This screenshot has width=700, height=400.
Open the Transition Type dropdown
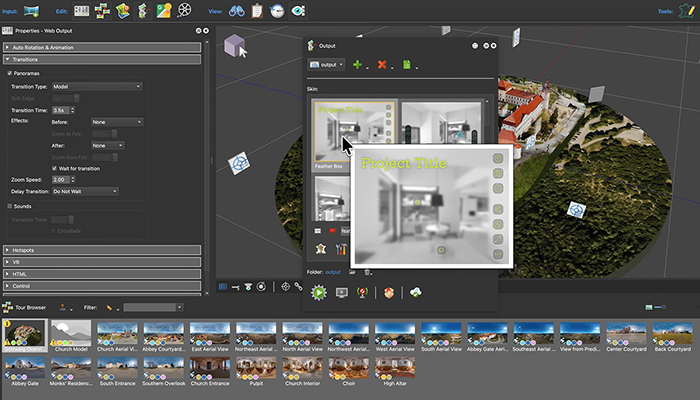pos(97,86)
